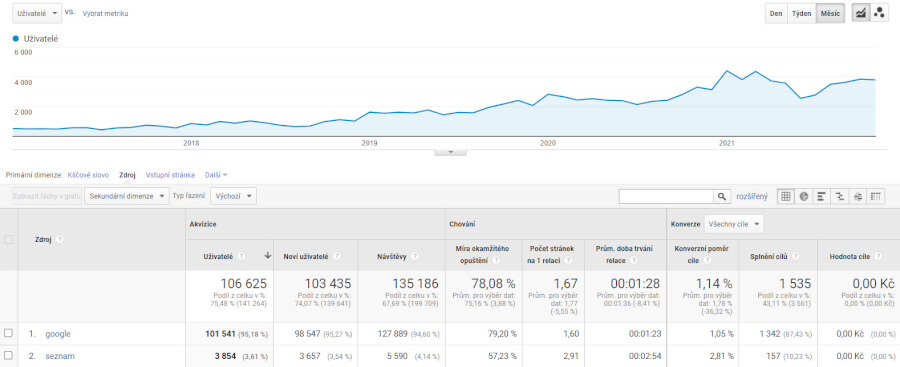Open the Všechny cíle conversions dropdown
The image size is (900, 367).
tap(734, 224)
